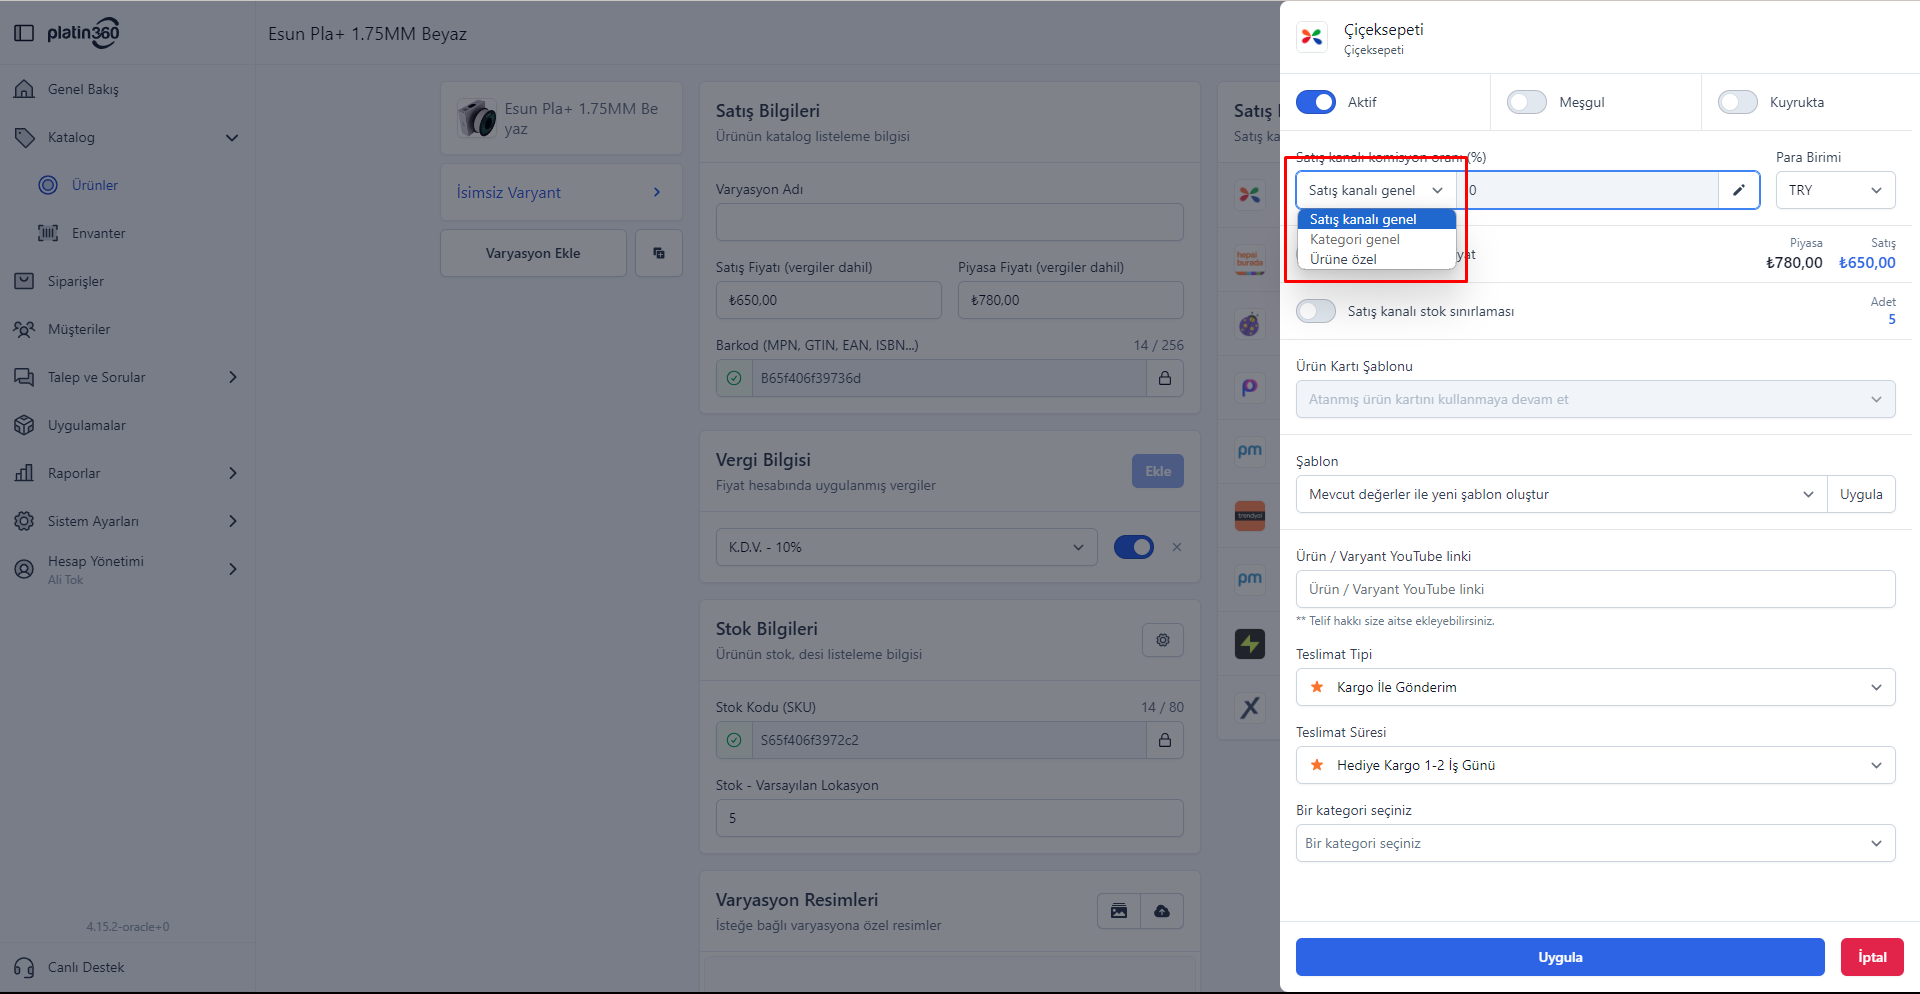Toggle the K.D.V. tax switch
Viewport: 1920px width, 994px height.
[x=1134, y=547]
